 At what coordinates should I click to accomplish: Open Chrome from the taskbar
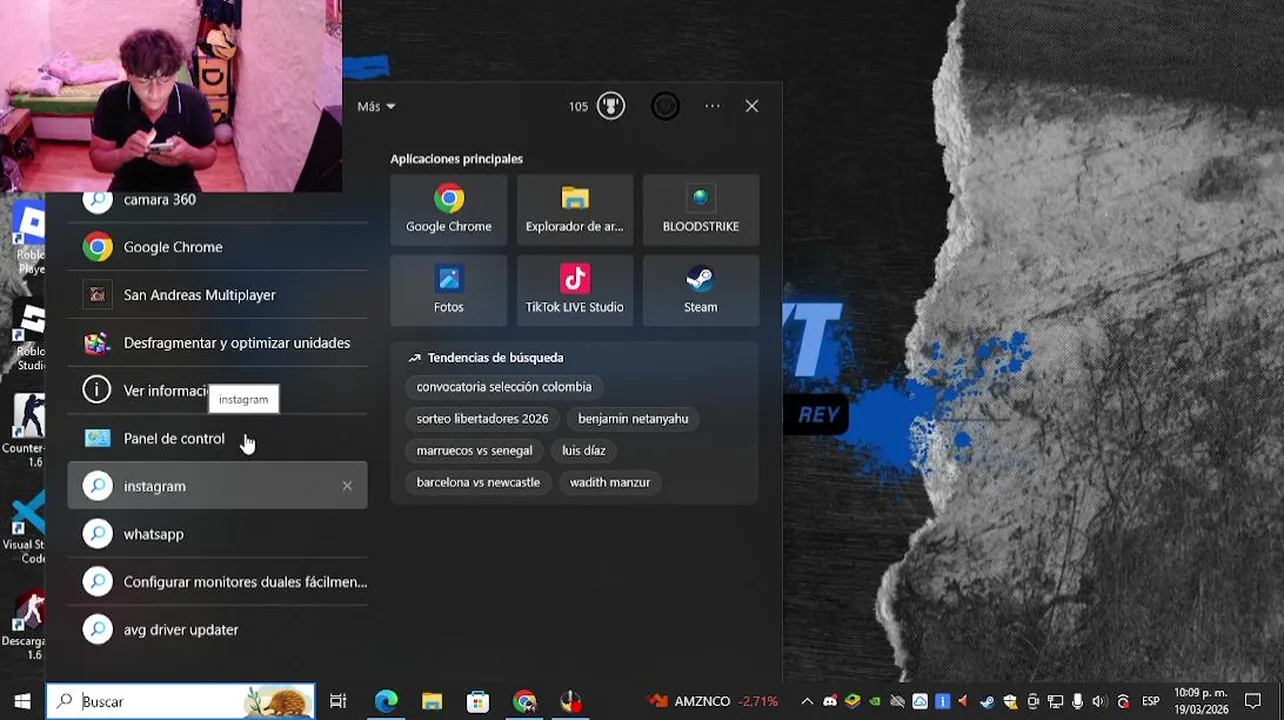click(x=524, y=701)
